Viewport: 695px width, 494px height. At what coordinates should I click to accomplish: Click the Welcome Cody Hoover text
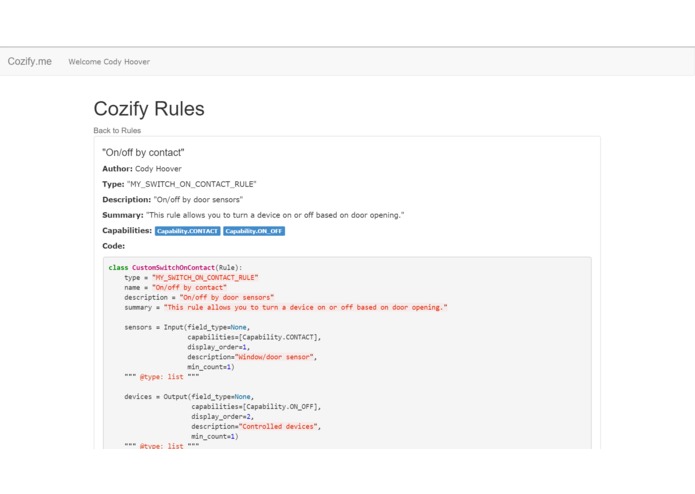[x=109, y=62]
